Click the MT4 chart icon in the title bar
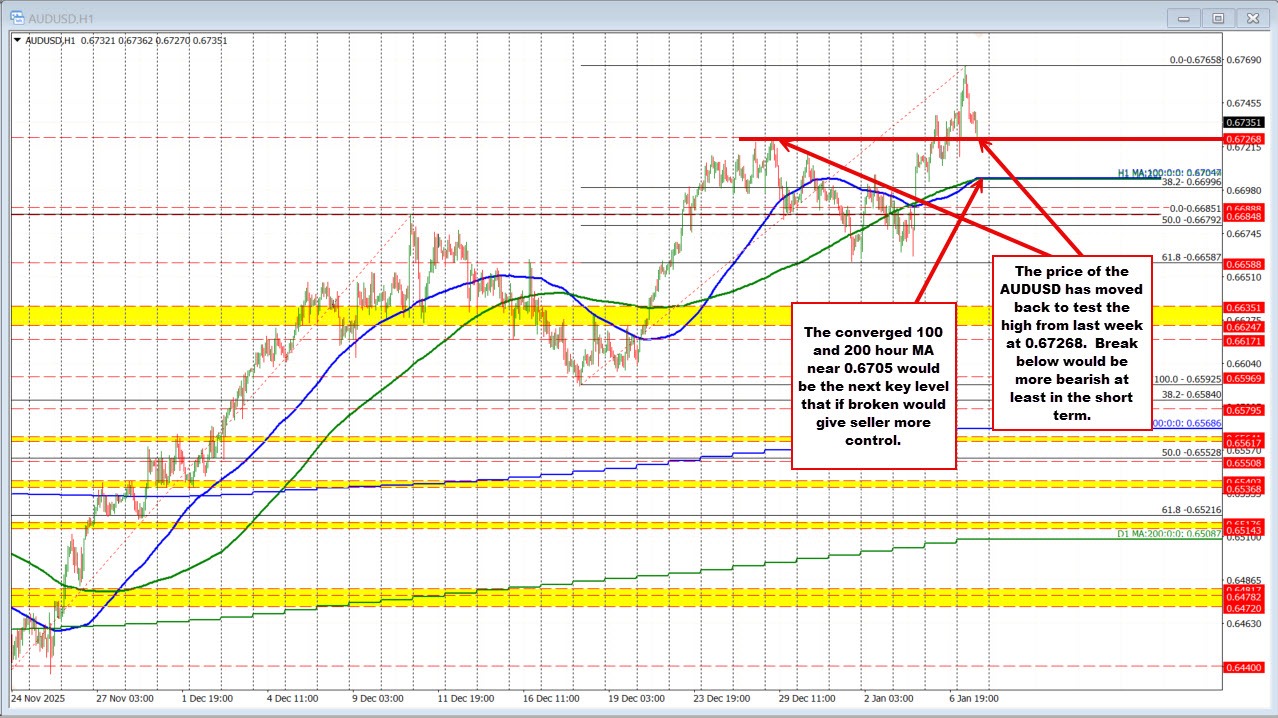 (18, 17)
